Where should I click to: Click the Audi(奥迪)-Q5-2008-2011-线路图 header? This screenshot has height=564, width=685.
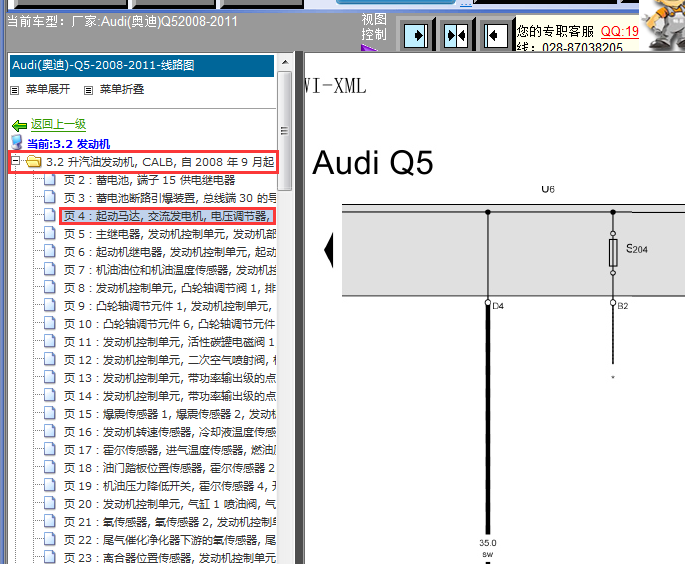click(x=142, y=66)
